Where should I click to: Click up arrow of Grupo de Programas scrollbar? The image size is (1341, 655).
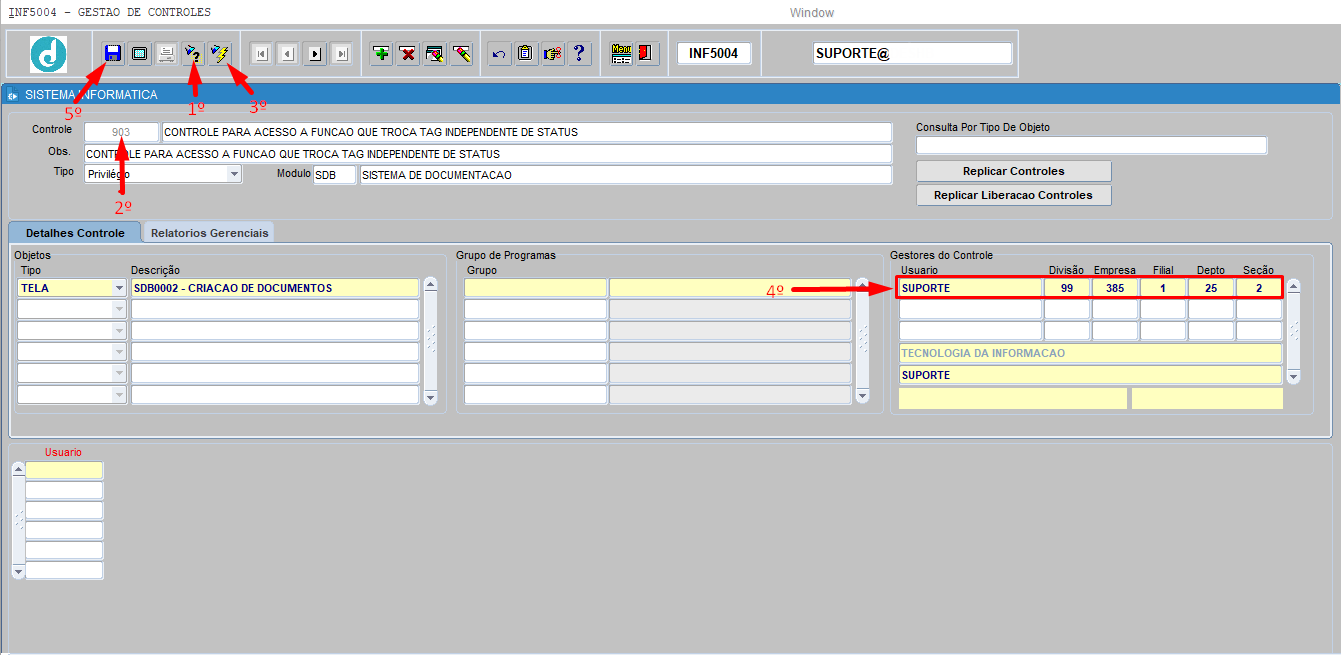point(863,285)
